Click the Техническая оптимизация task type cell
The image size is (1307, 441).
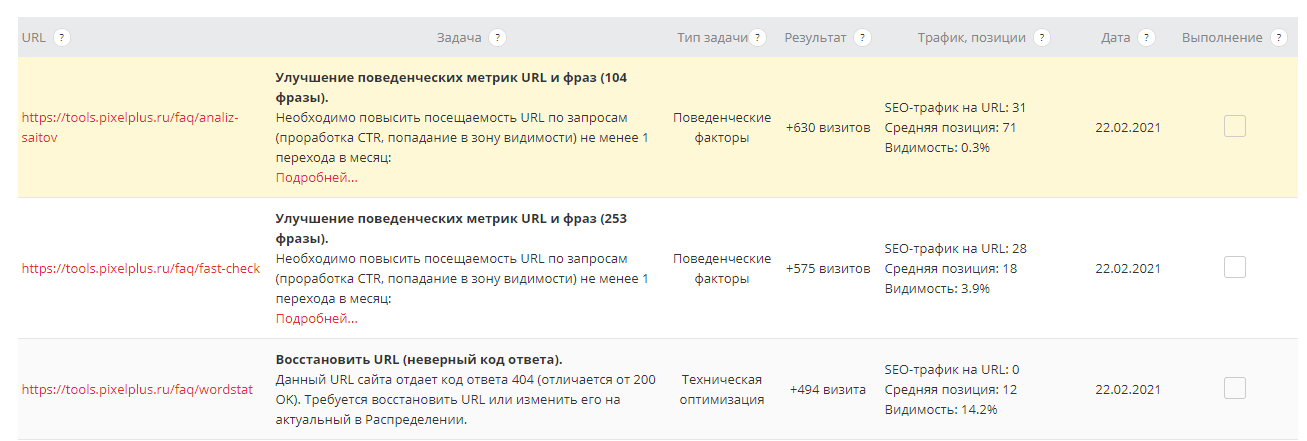(x=721, y=389)
